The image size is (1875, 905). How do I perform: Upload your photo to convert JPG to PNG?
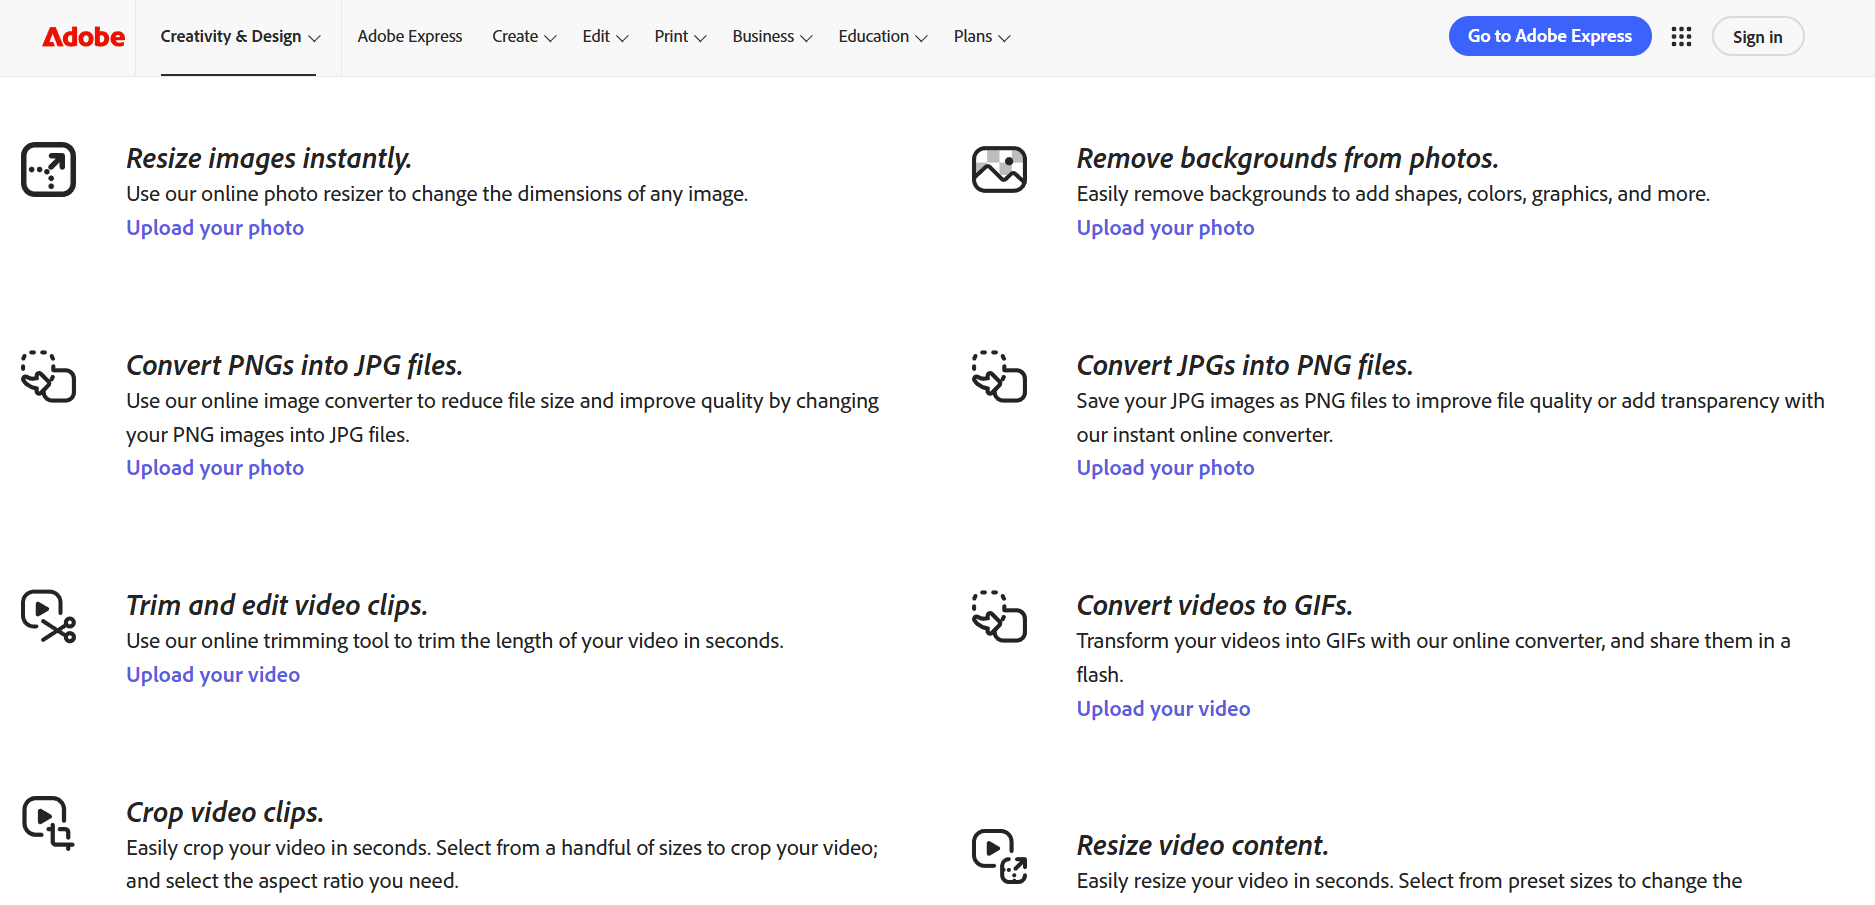[x=1164, y=467]
